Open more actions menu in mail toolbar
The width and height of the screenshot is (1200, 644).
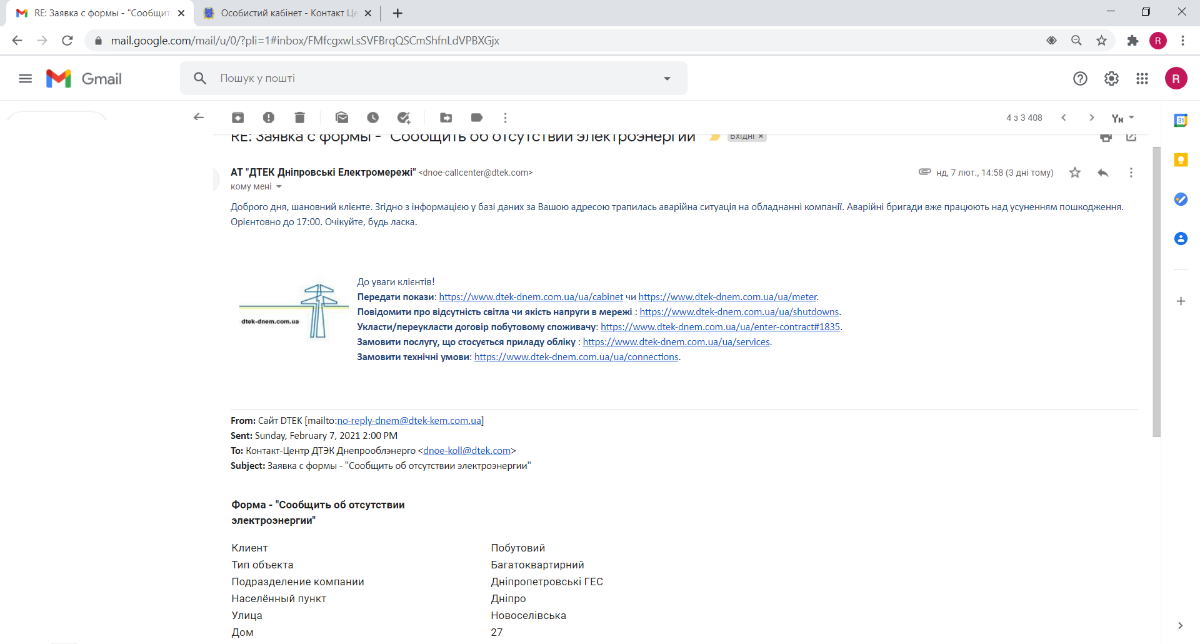point(505,117)
